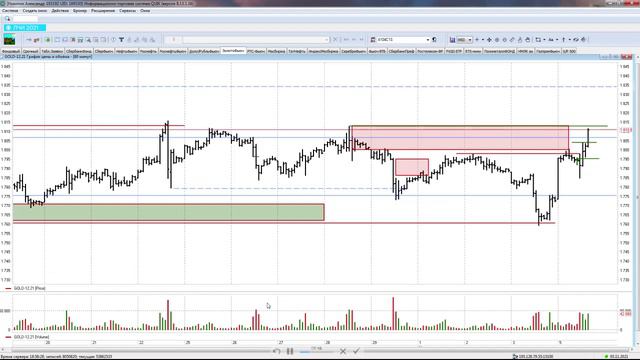640x360 pixels.
Task: Click the small pink rectangle on chart
Action: click(412, 167)
